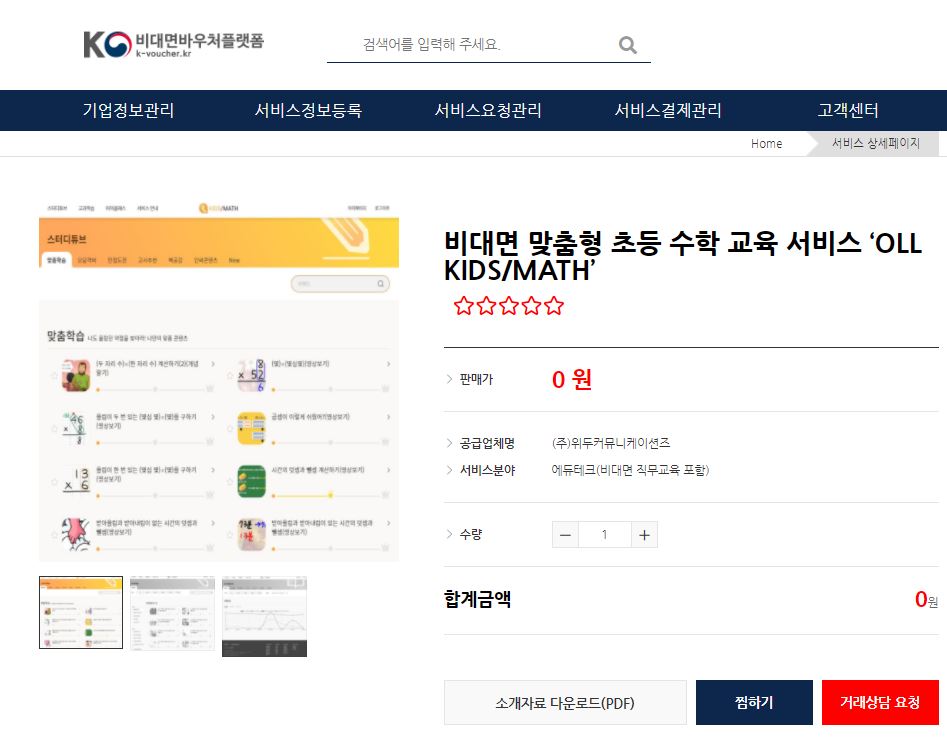Click the 찜하기 button
The width and height of the screenshot is (947, 751).
754,702
